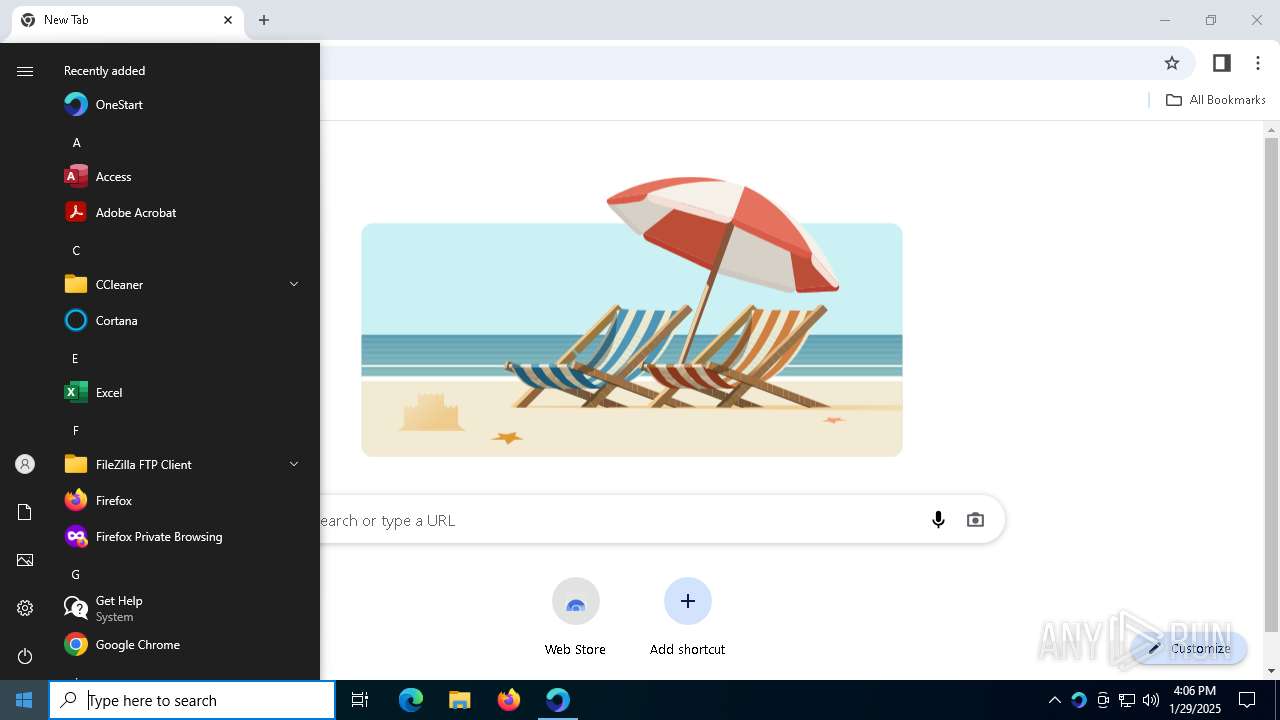
Task: Click the Power button in Start
Action: (25, 656)
